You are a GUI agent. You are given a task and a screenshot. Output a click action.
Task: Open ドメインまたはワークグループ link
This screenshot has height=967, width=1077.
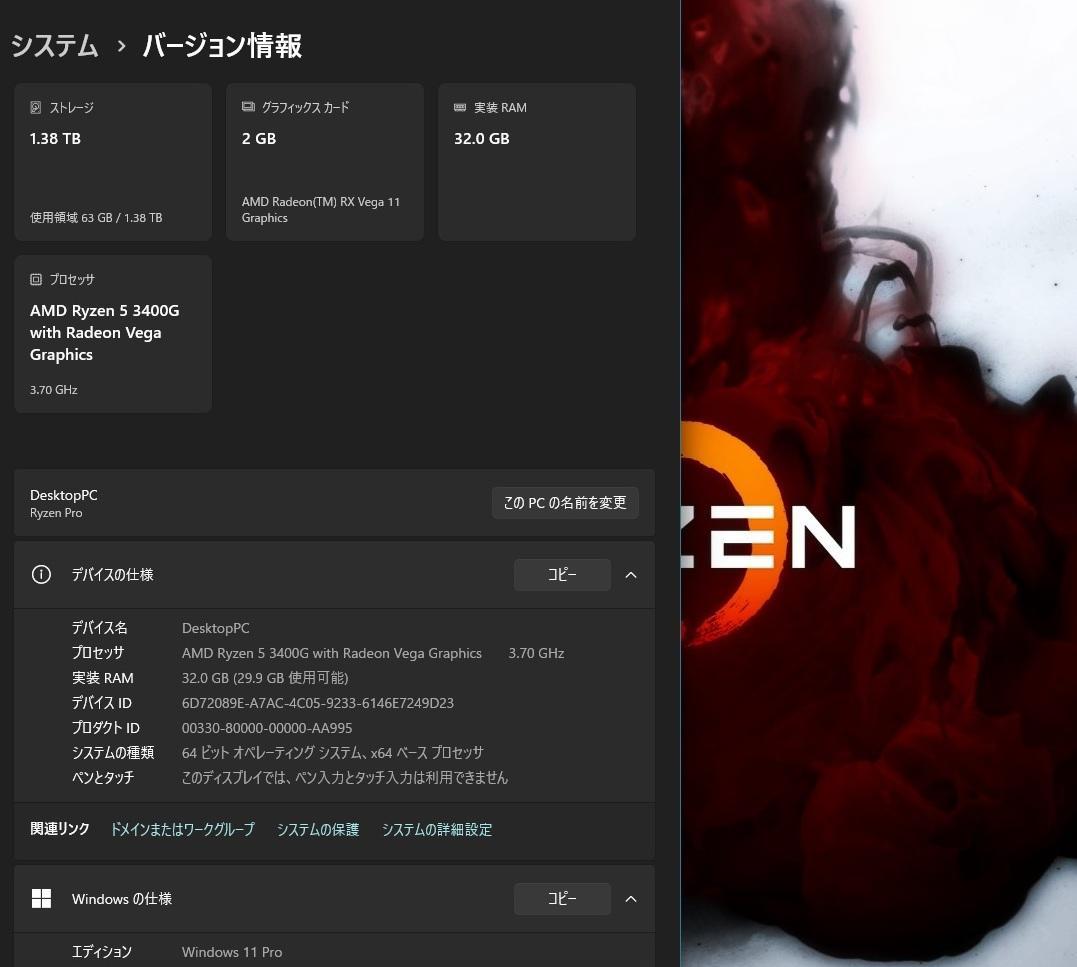[182, 829]
